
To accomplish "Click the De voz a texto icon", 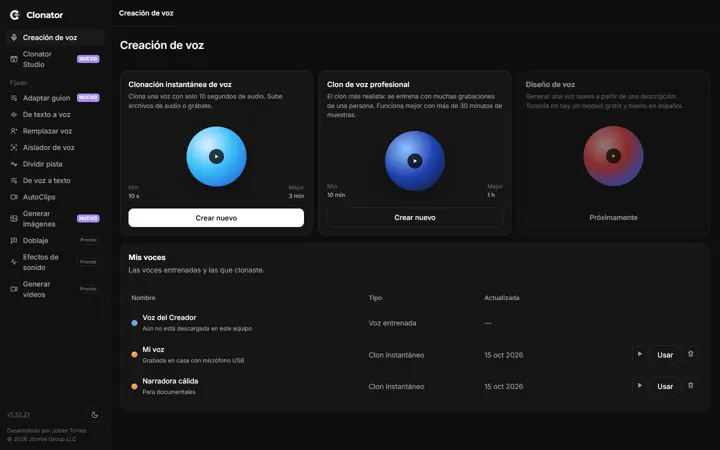I will coord(14,181).
